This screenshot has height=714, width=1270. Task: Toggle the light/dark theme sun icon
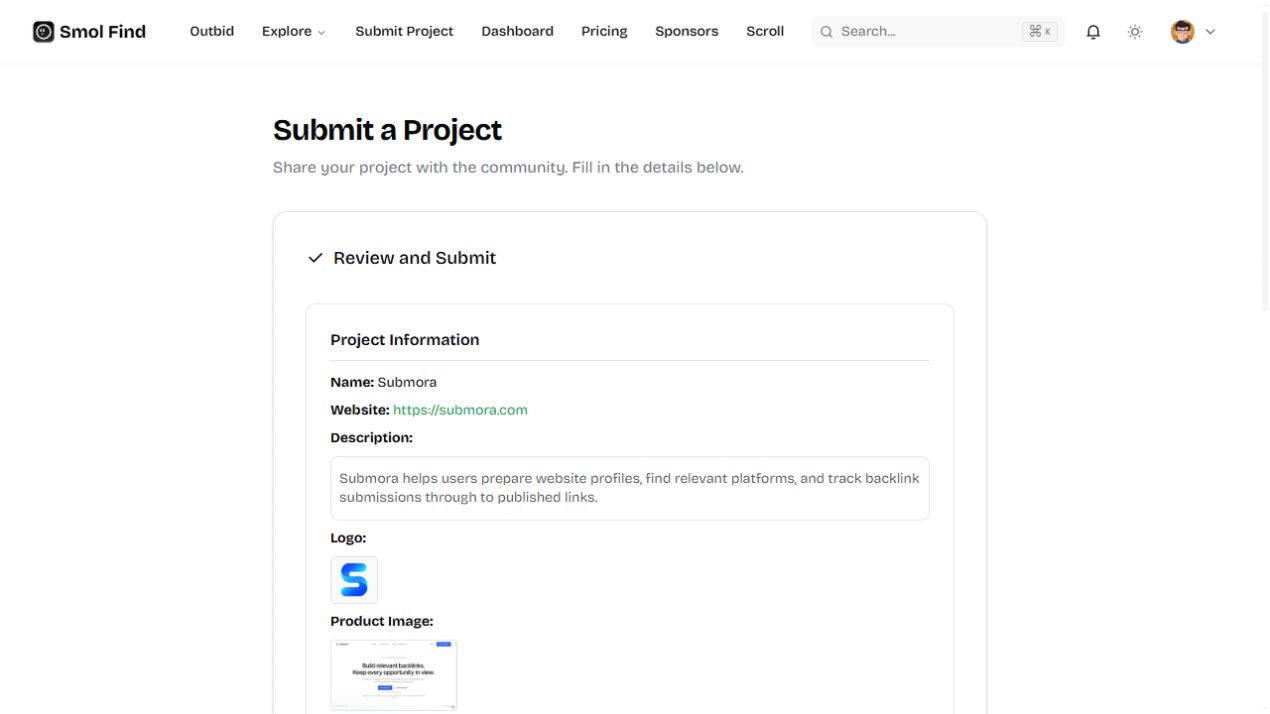(x=1135, y=32)
